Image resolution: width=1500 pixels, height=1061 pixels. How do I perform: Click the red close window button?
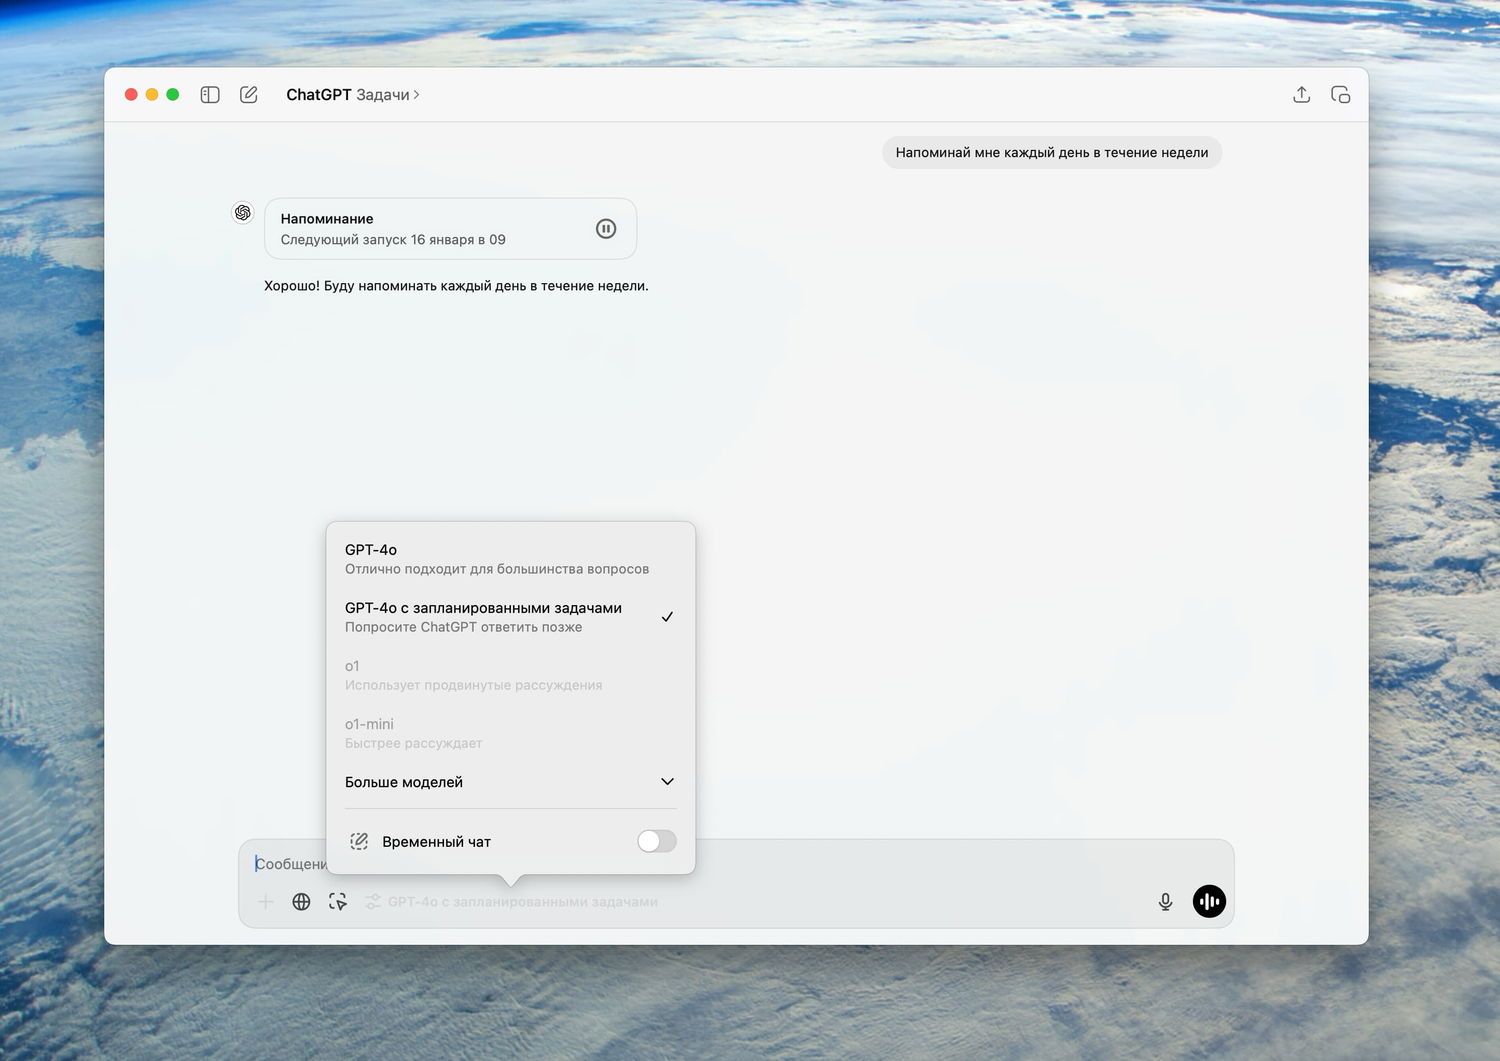pyautogui.click(x=131, y=95)
